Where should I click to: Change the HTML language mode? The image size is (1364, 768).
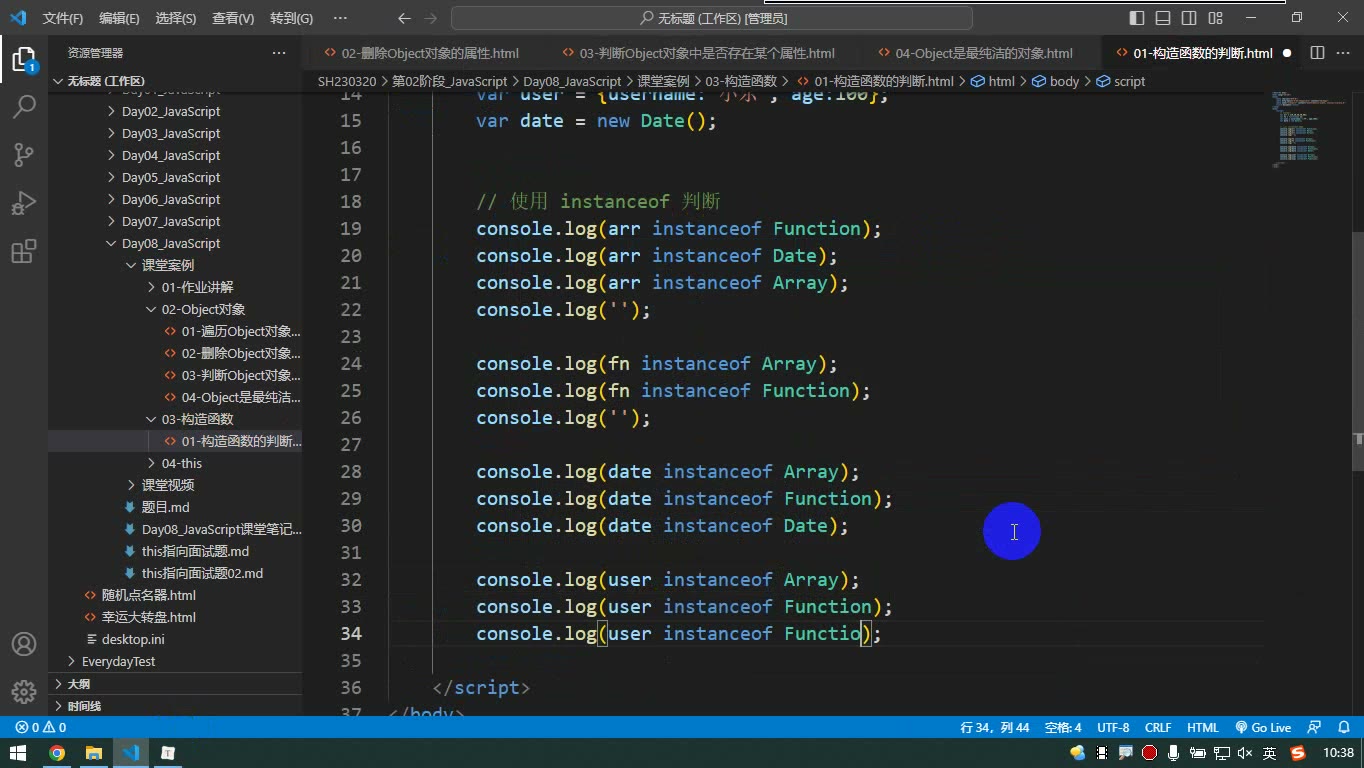1202,728
